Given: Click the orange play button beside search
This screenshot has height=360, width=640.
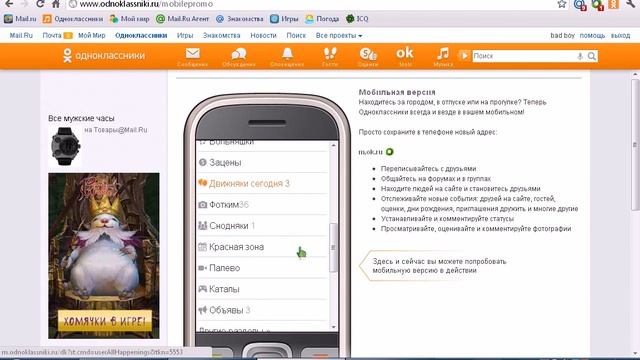Looking at the screenshot, I should tap(464, 56).
